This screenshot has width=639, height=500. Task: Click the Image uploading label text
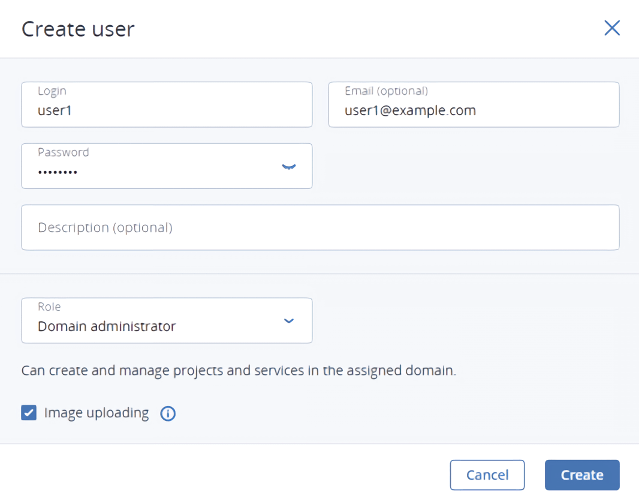(96, 412)
